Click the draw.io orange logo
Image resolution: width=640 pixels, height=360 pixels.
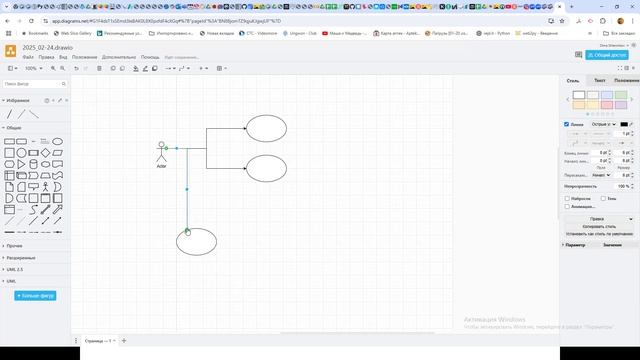11,51
